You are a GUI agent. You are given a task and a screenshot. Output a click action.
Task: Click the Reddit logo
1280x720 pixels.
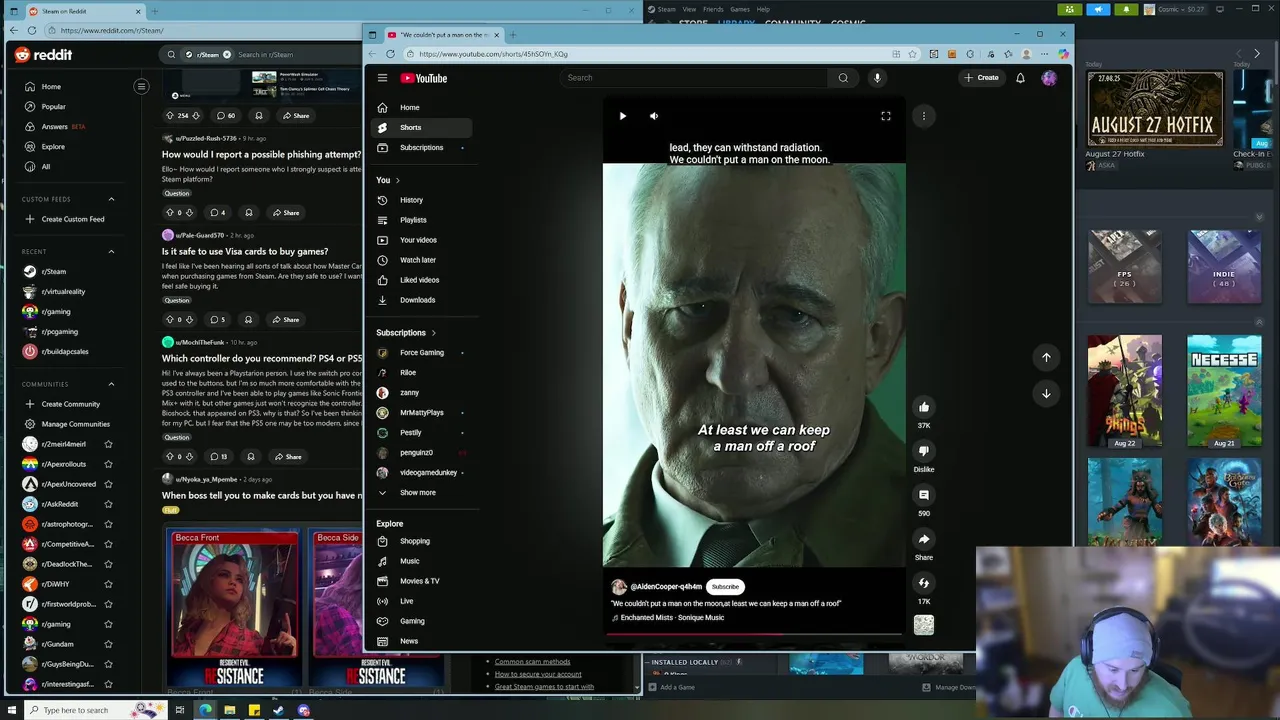43,55
